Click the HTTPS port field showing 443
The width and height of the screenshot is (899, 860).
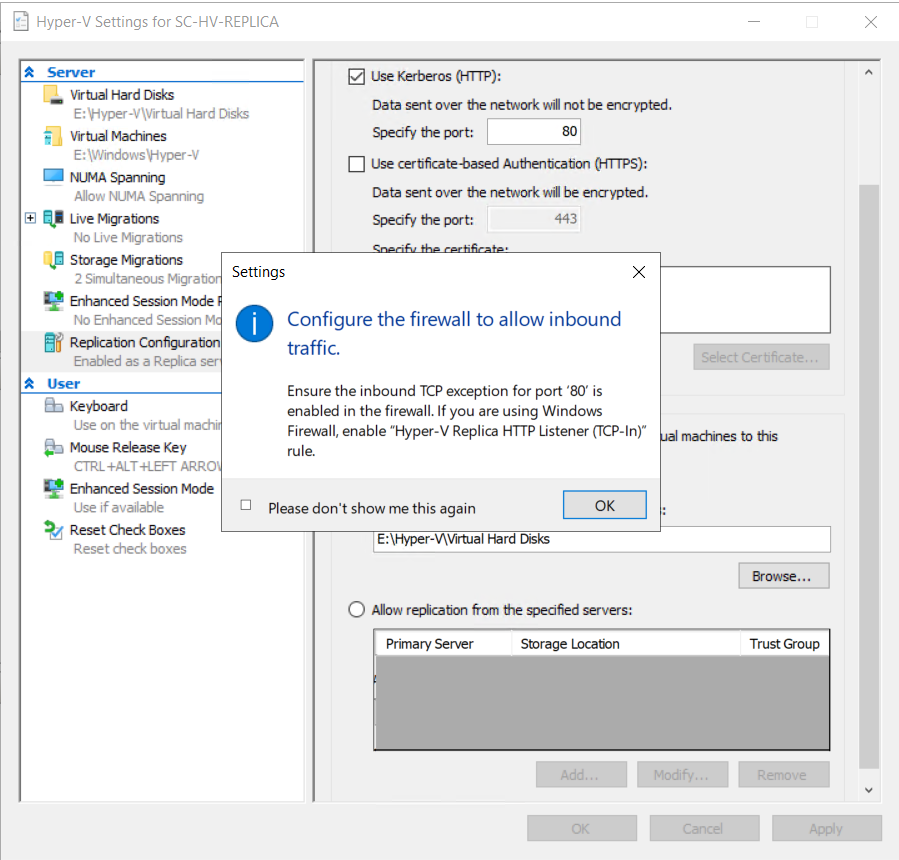tap(534, 219)
